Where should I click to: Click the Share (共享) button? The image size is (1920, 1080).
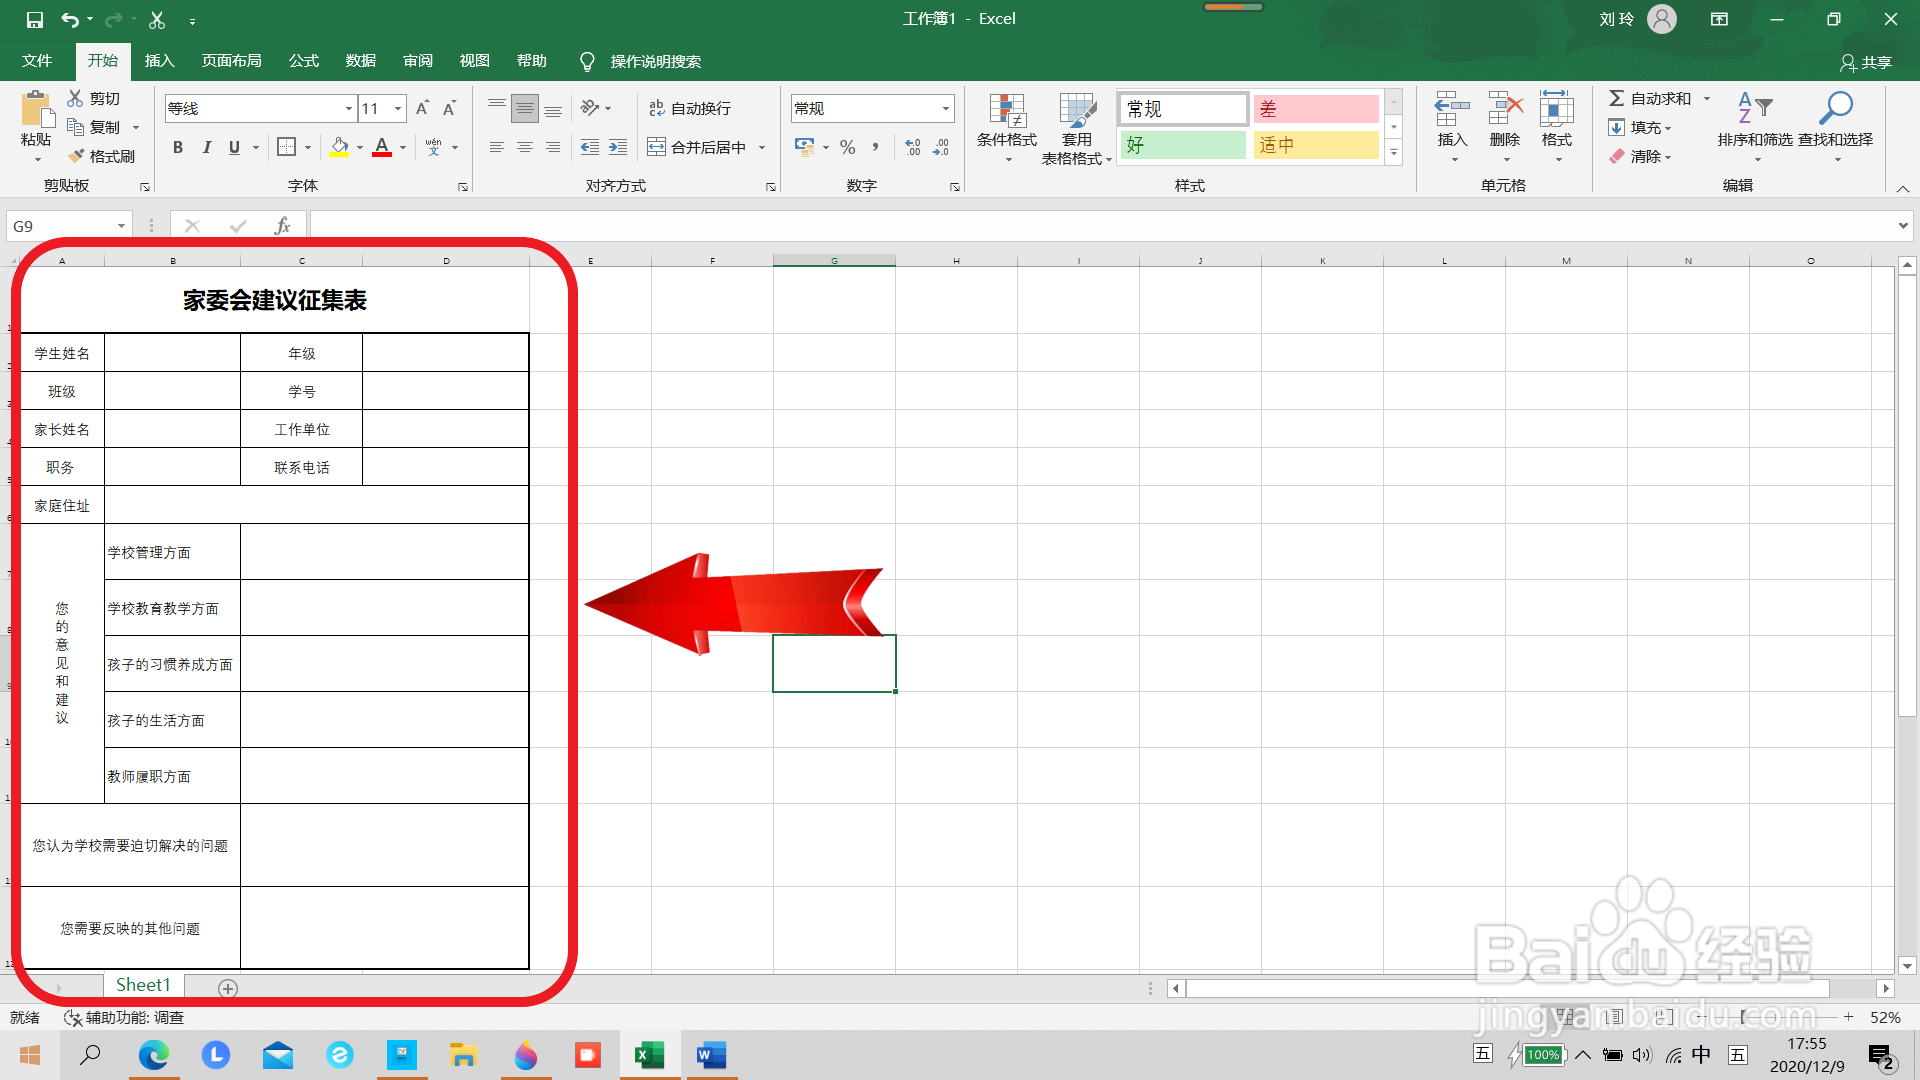coord(1866,62)
